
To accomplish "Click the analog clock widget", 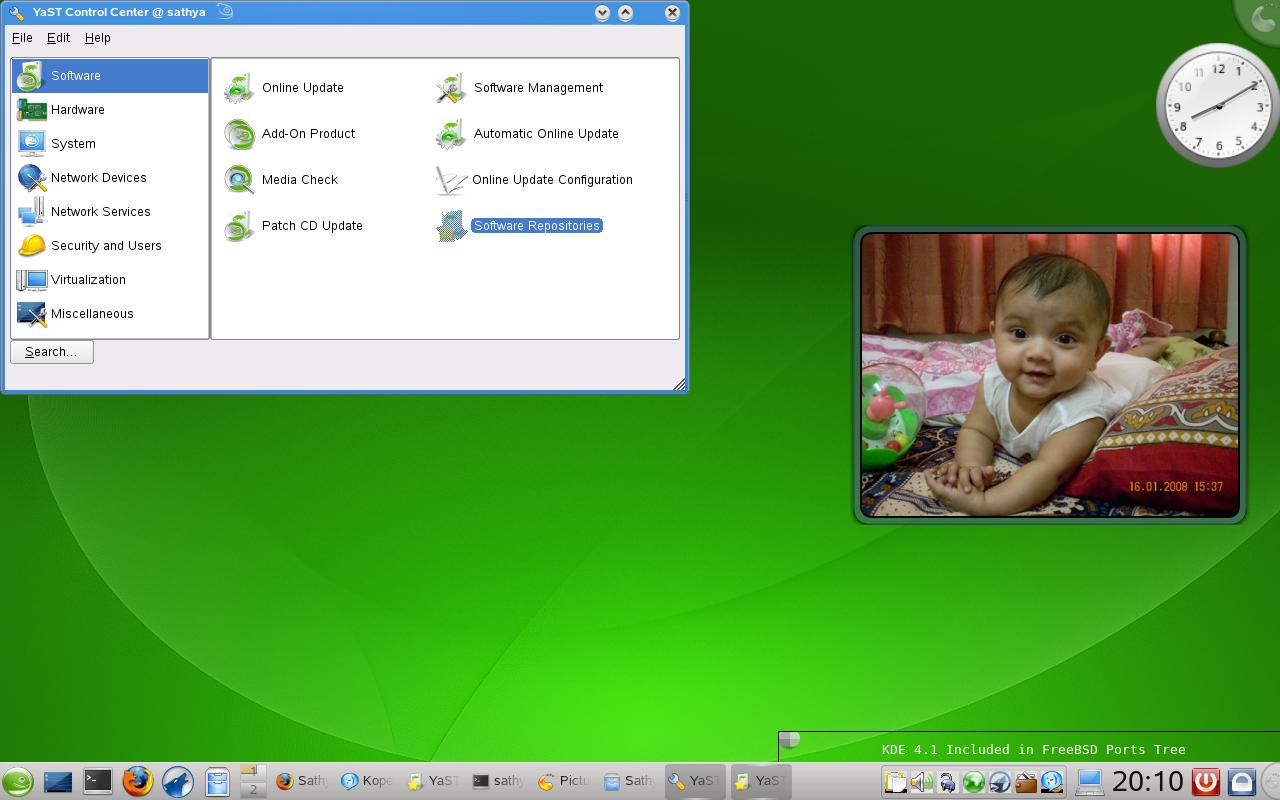I will click(x=1218, y=105).
